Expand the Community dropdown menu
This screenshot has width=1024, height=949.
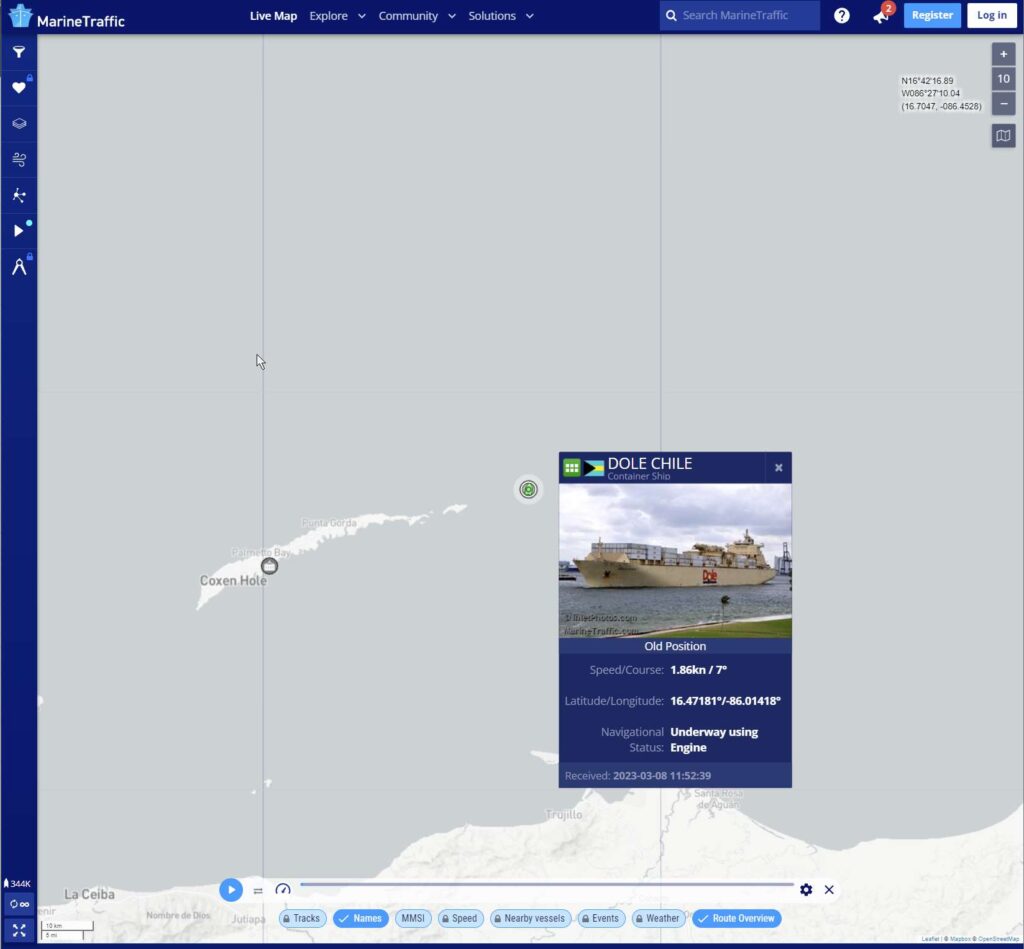coord(417,16)
